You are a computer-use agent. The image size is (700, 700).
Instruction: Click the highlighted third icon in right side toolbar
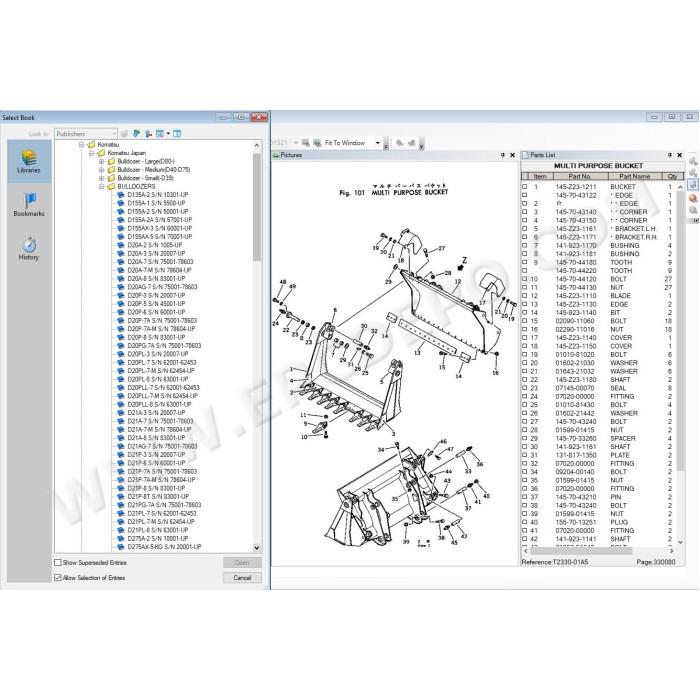[x=693, y=184]
